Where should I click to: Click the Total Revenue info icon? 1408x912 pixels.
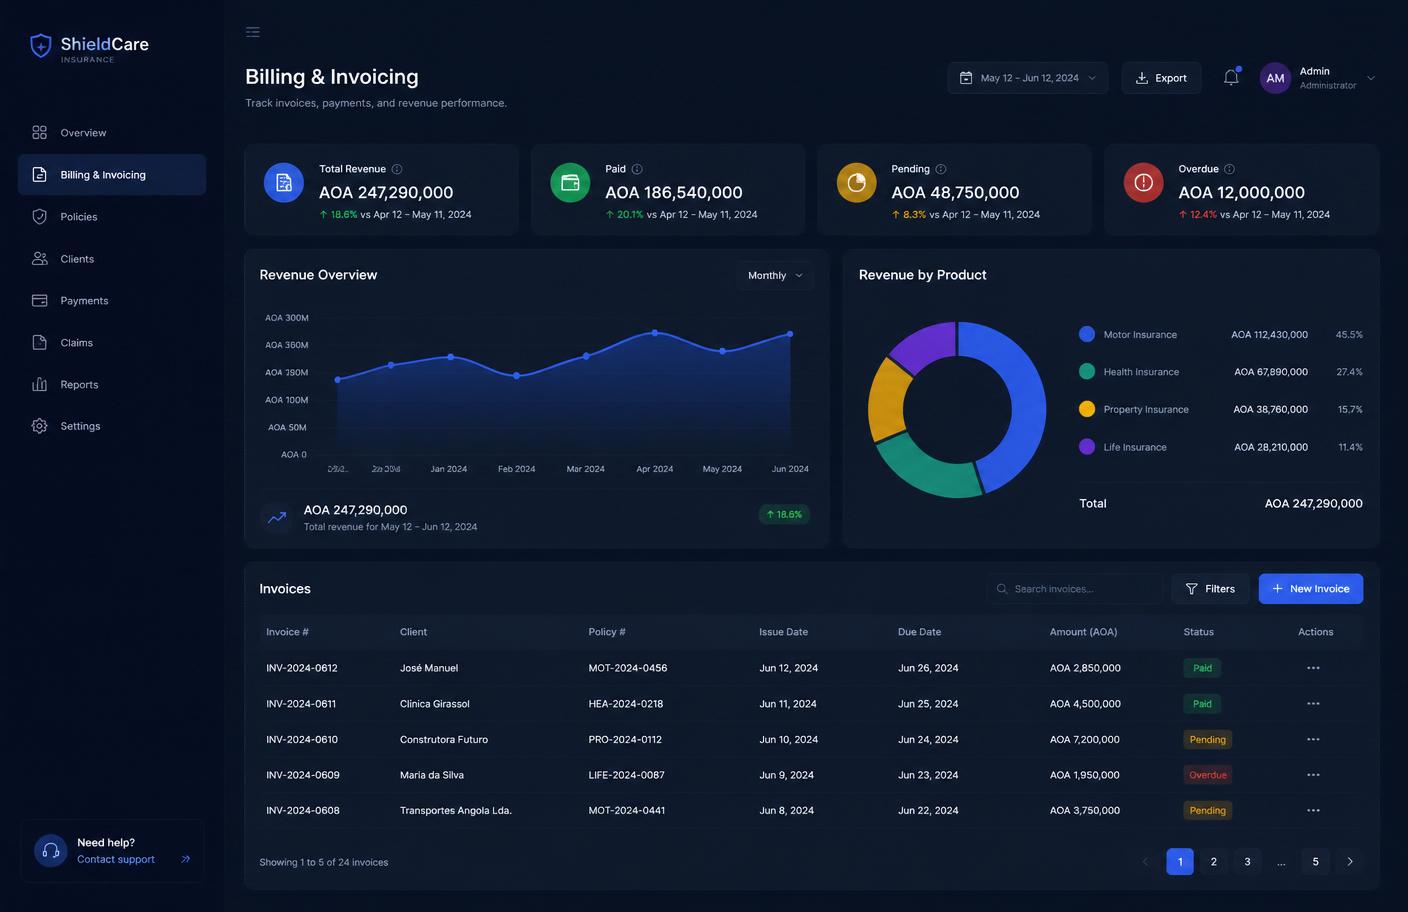pyautogui.click(x=397, y=169)
